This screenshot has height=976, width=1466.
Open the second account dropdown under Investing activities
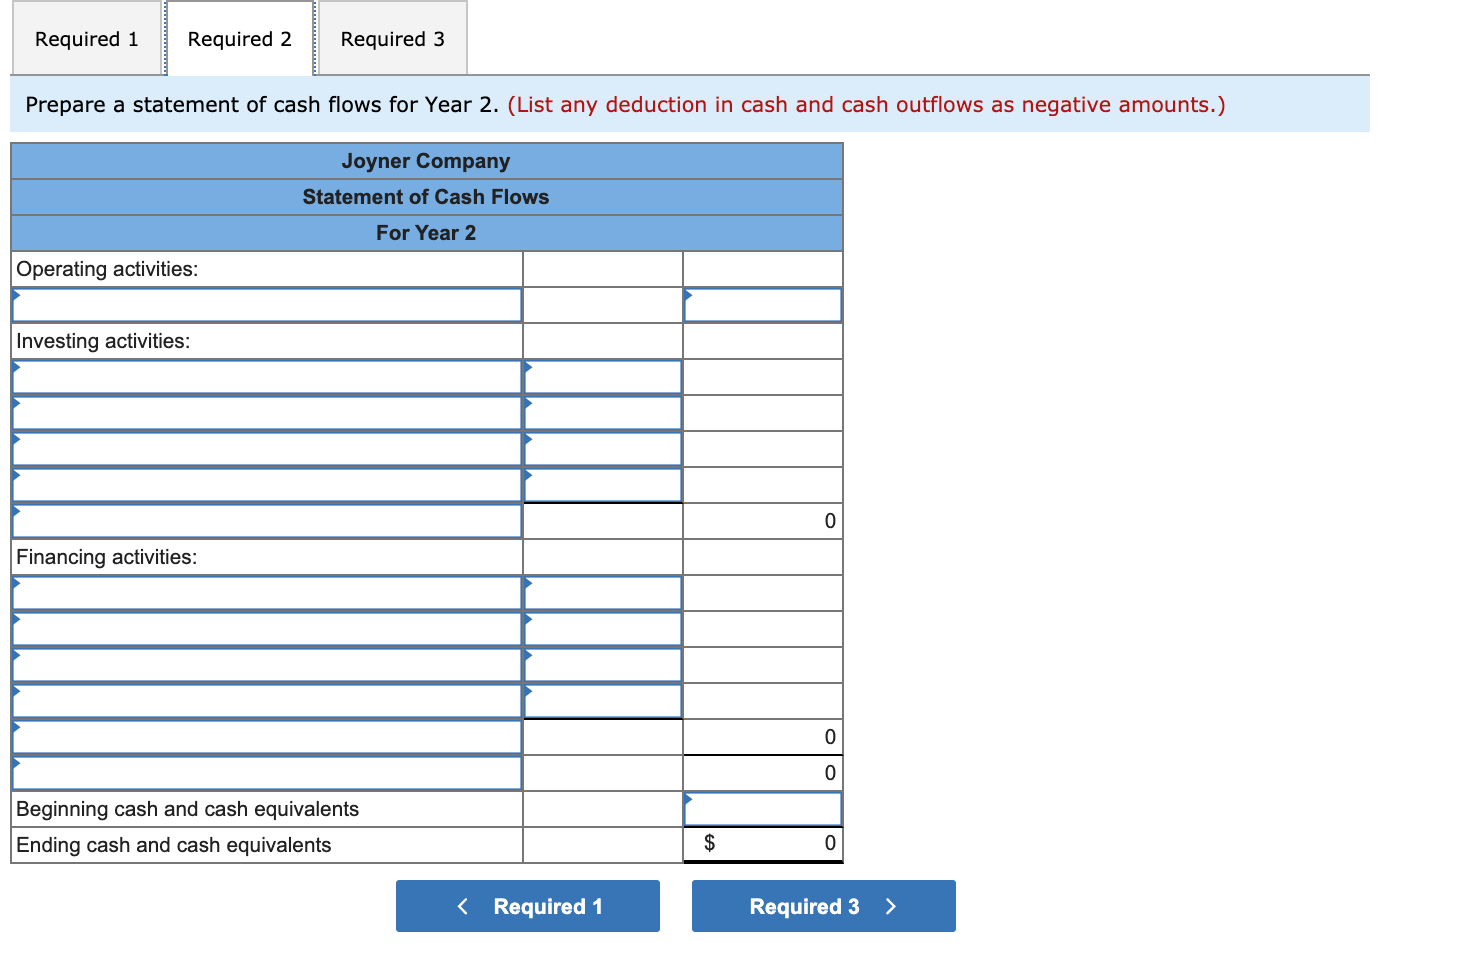266,412
